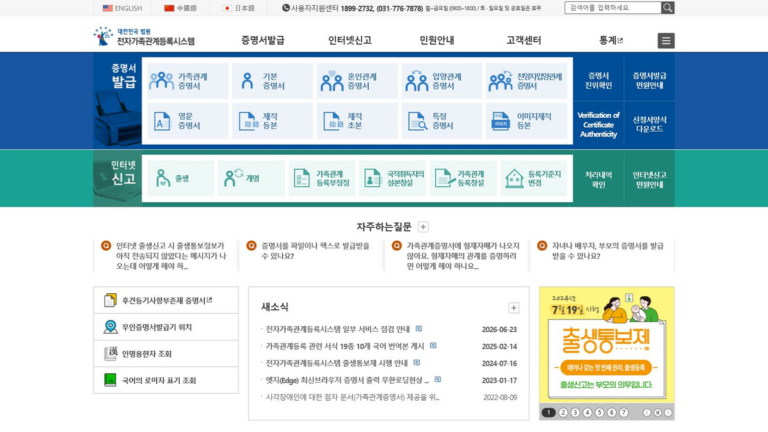Click 인터넷신고 민원안내 button
Screen dimensions: 768x432
pos(649,180)
